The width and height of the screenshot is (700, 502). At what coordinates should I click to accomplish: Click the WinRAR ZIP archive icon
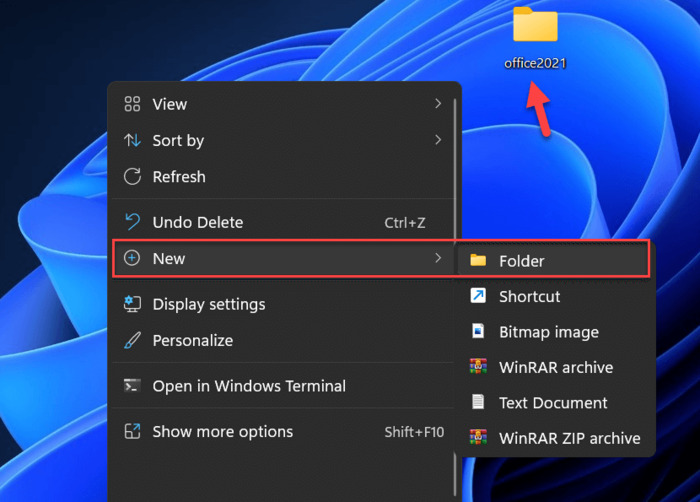click(x=478, y=438)
